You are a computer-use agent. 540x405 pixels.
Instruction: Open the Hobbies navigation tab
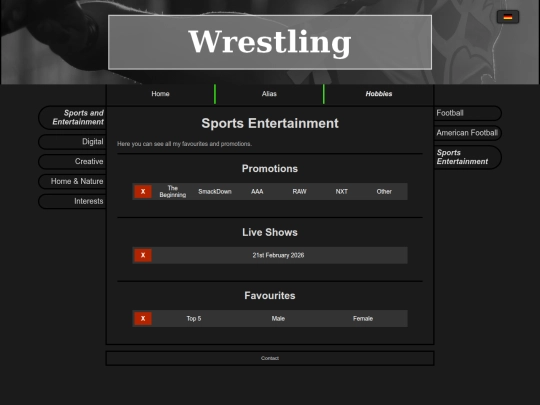(x=379, y=94)
